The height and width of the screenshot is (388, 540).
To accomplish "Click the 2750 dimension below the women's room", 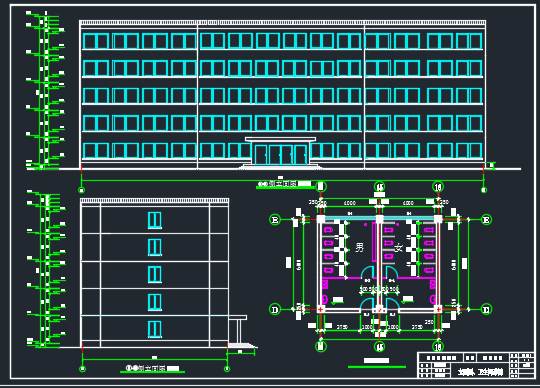I will [417, 327].
